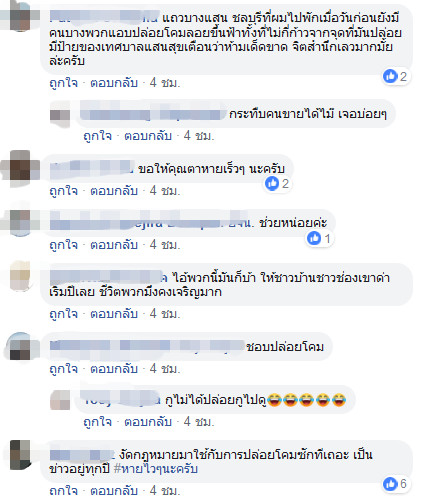Reply to the ช่วยหน่อยค่ะ comment
Screen dimensions: 443x496
(114, 245)
